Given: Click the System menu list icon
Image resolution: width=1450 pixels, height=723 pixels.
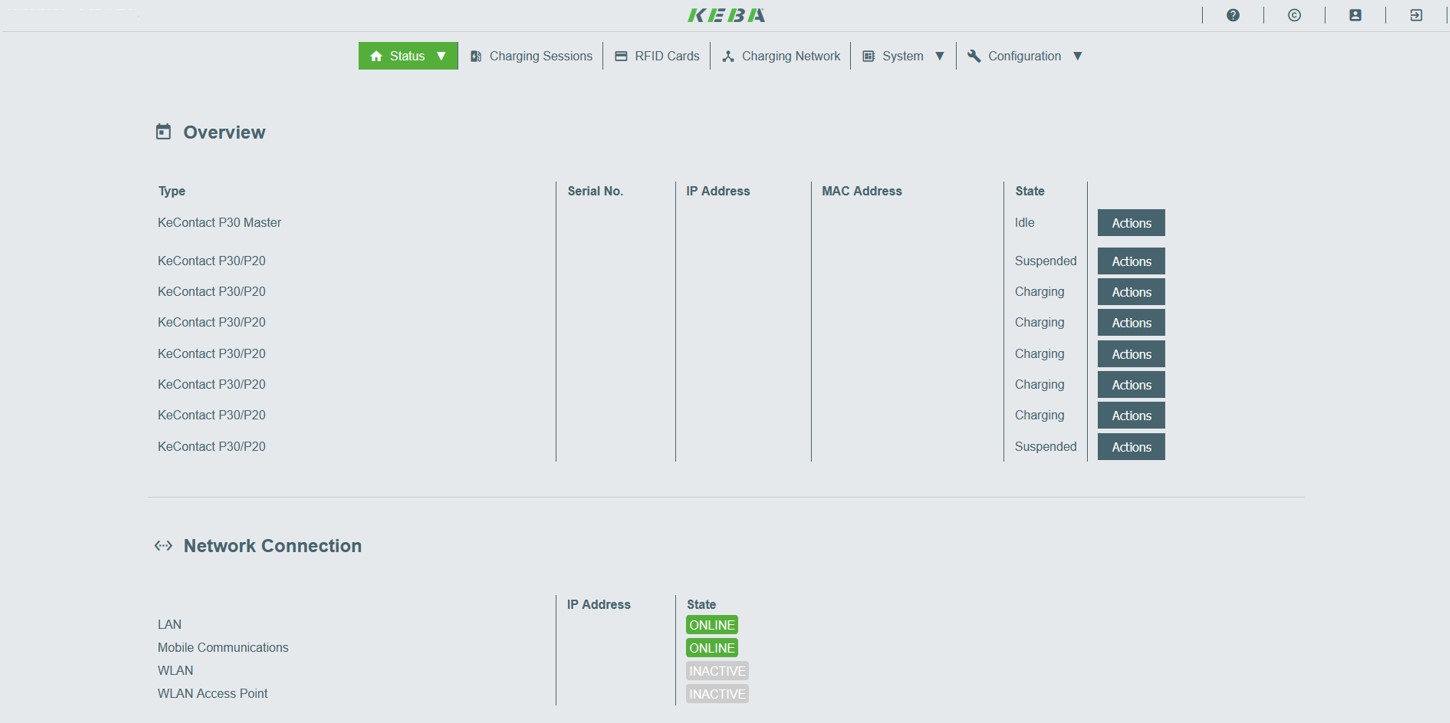Looking at the screenshot, I should 868,56.
